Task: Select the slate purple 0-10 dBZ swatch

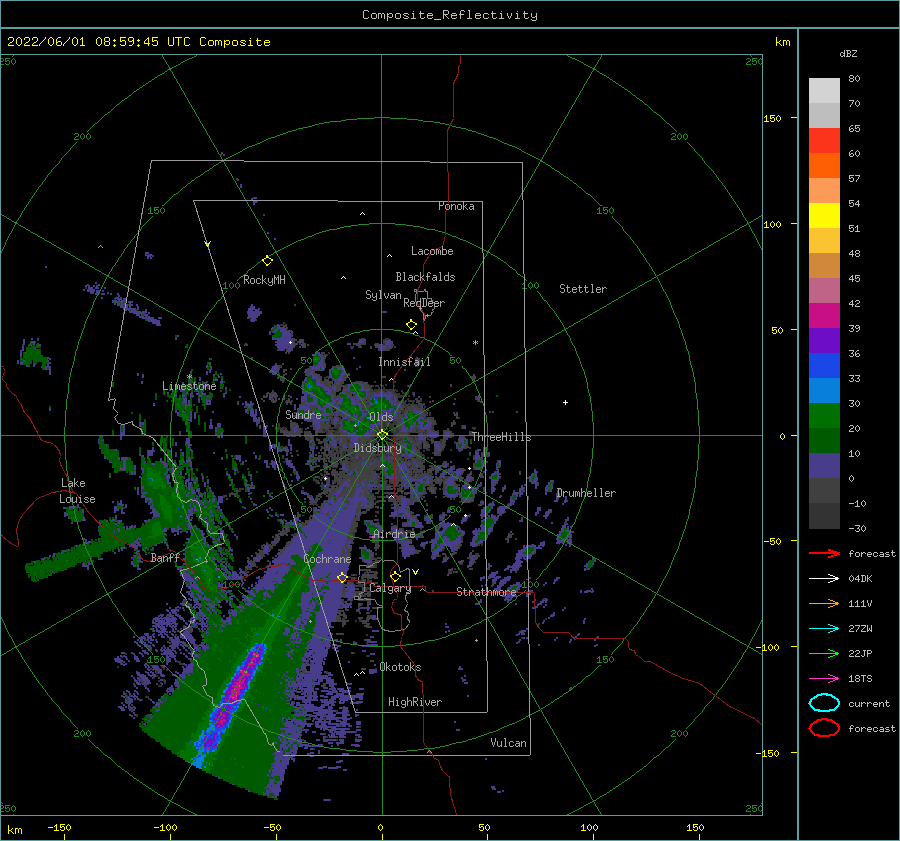Action: point(824,466)
